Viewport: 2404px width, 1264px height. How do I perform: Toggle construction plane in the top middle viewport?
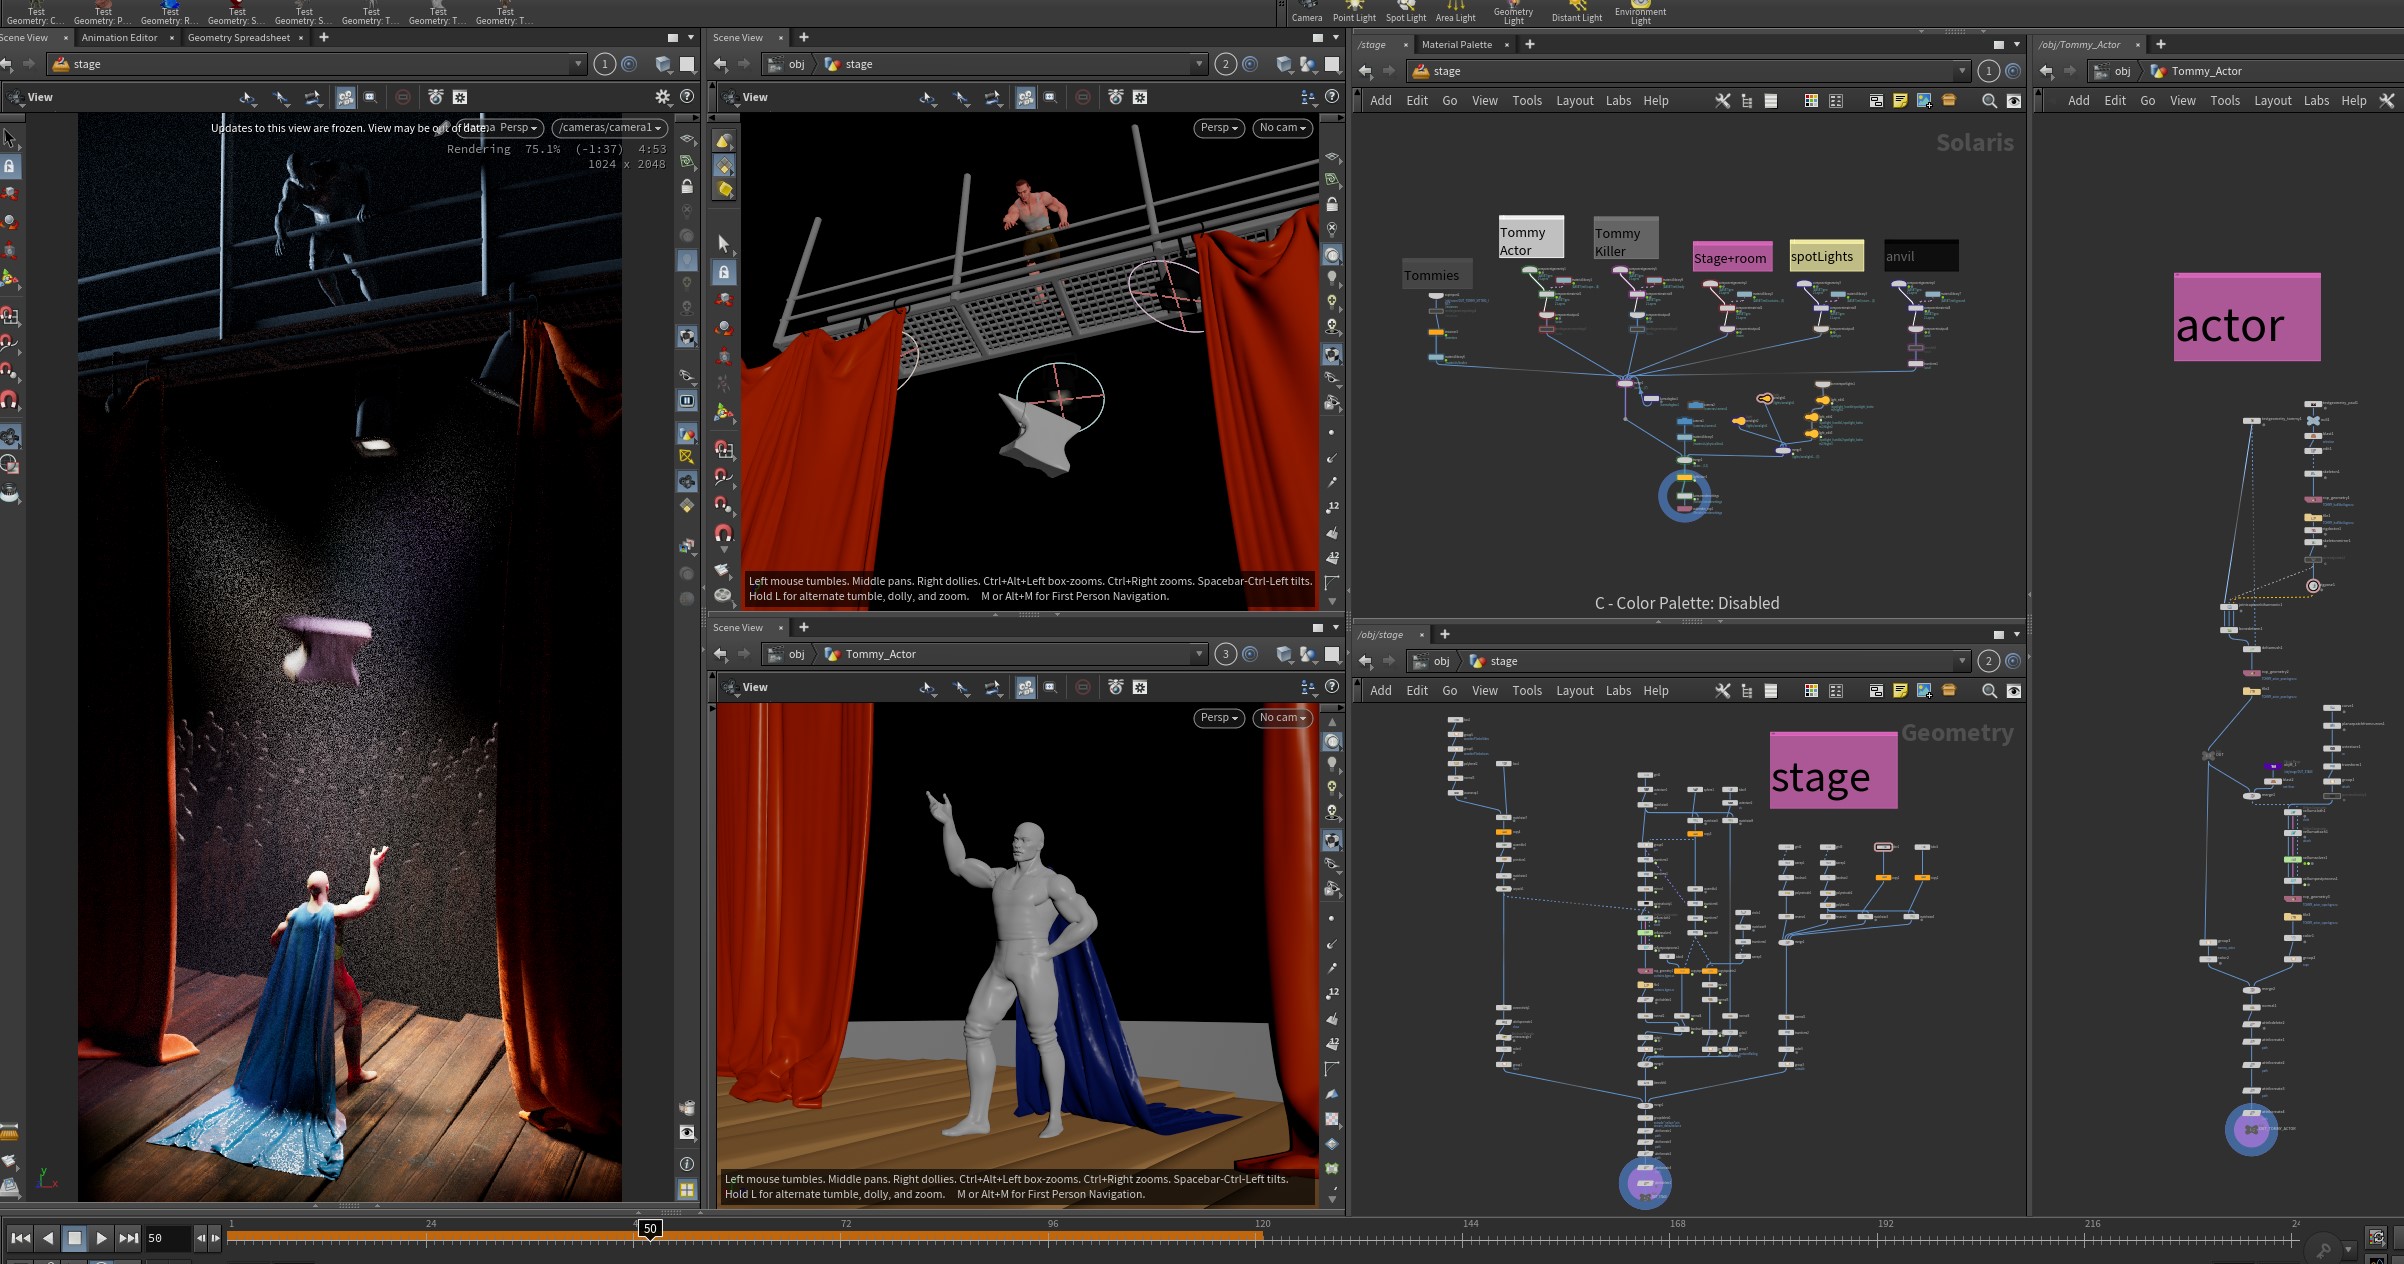click(x=1332, y=180)
